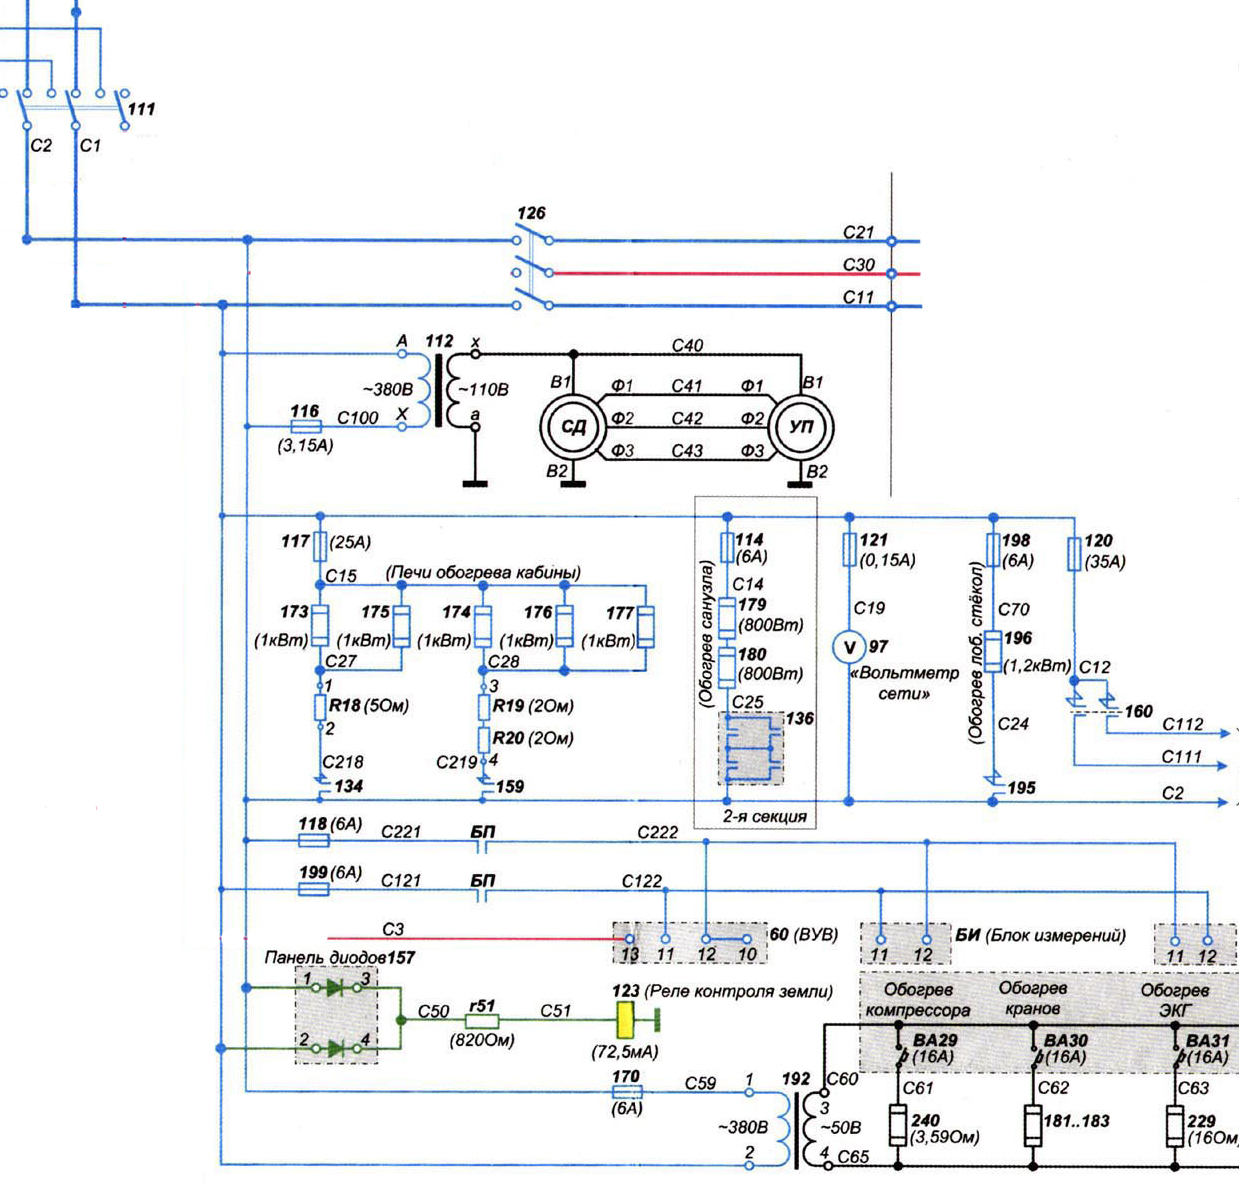The width and height of the screenshot is (1239, 1185).
Task: Click wire label C222
Action: [657, 832]
